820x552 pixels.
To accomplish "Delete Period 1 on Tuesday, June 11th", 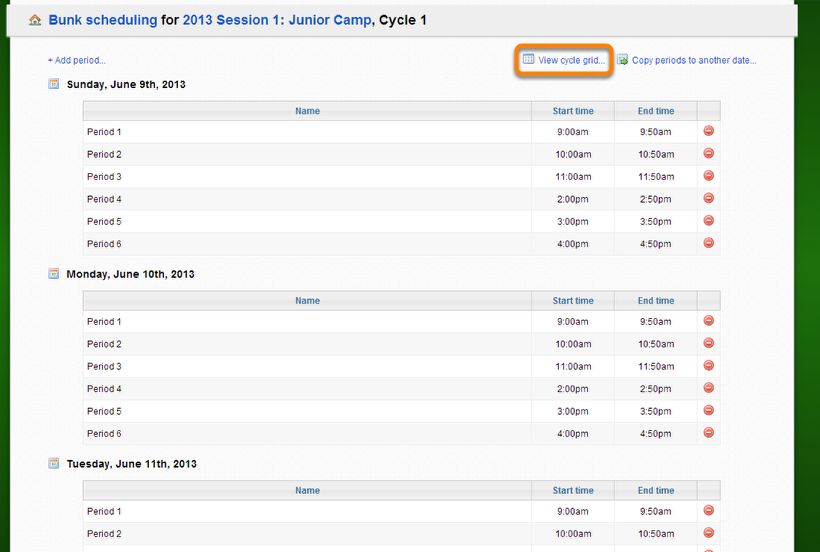I will (708, 511).
